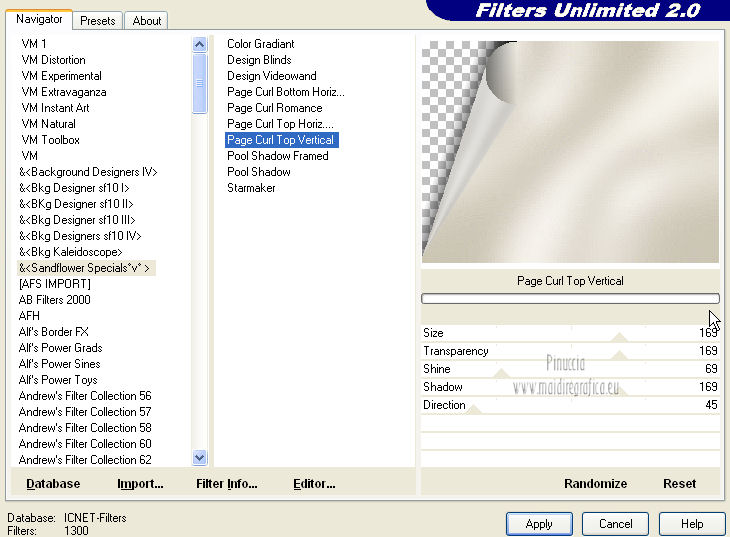Viewport: 730px width, 537px height.
Task: Select Page Curl Top Horiz.... filter
Action: coord(280,124)
